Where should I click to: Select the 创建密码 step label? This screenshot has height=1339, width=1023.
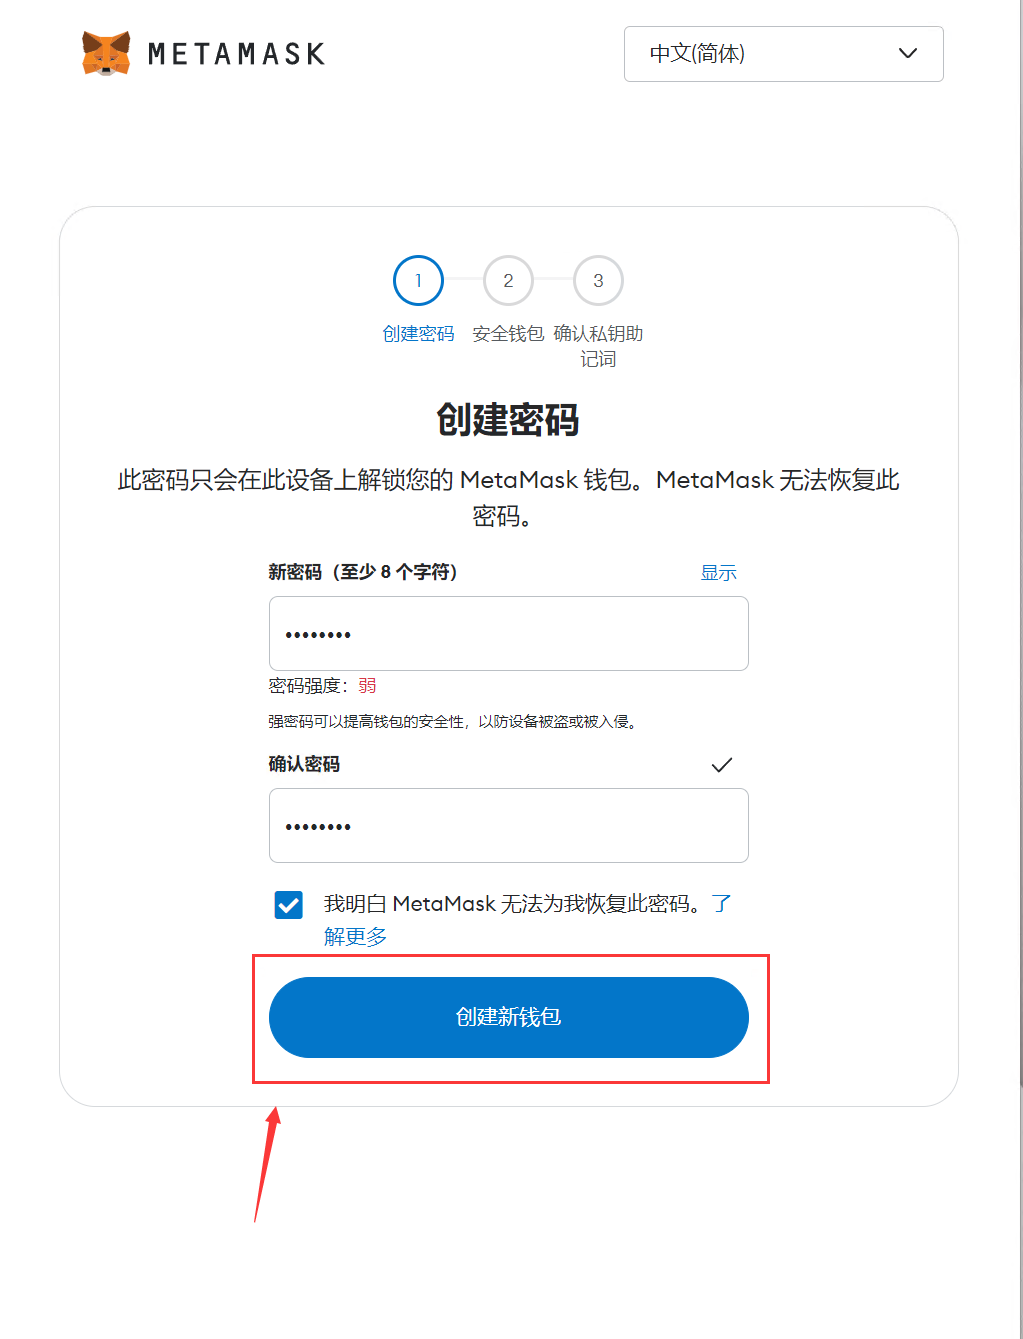(x=418, y=334)
